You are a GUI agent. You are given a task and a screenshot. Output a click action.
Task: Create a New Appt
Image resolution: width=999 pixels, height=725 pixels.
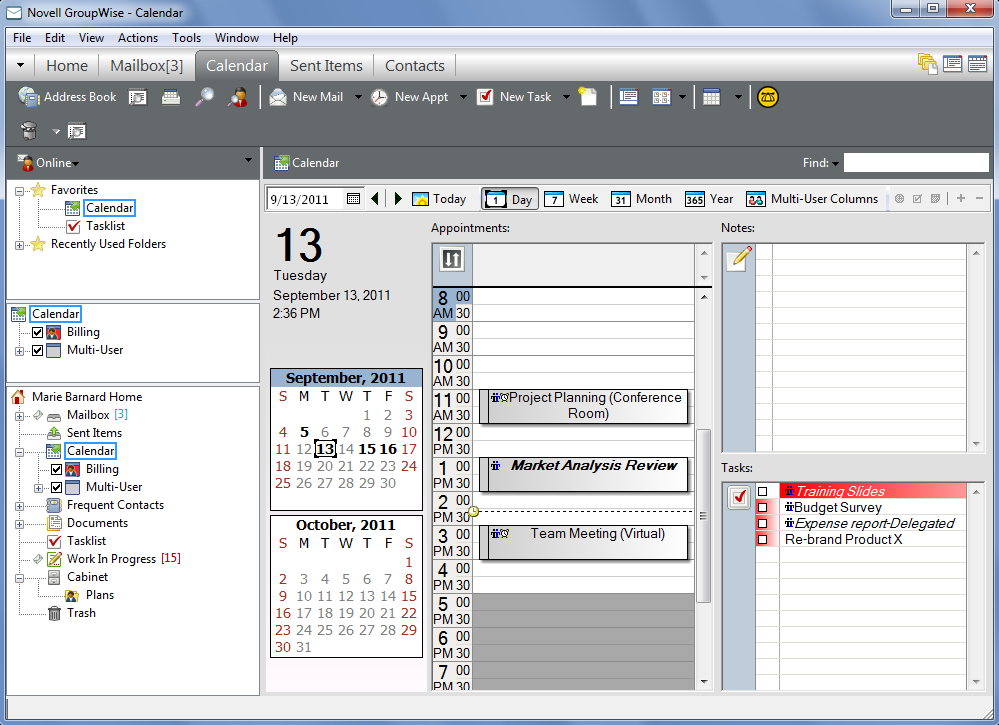(x=410, y=97)
